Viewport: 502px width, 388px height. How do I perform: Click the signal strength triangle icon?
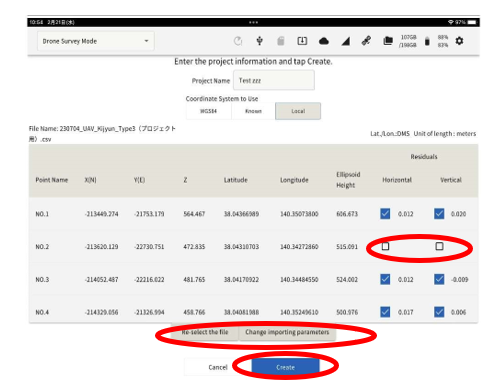click(346, 41)
